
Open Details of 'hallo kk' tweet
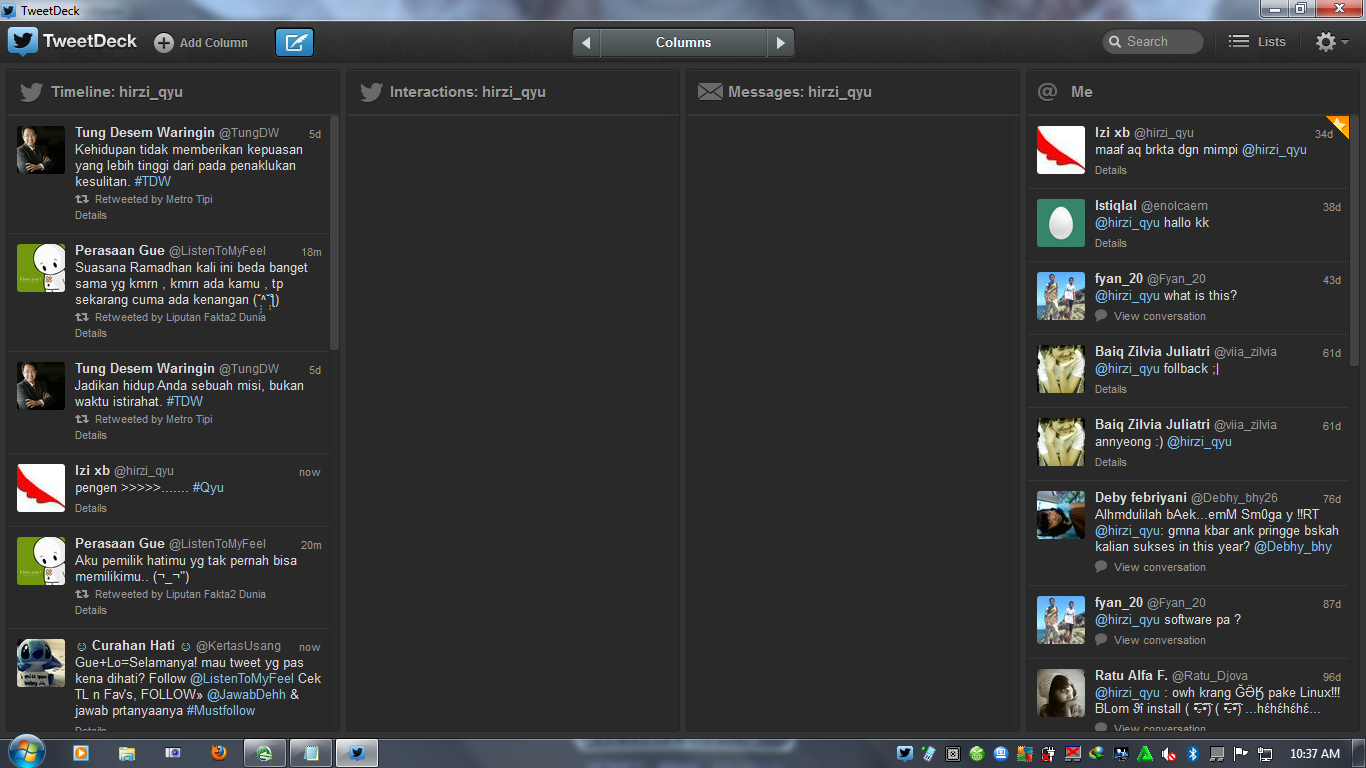[x=1111, y=243]
